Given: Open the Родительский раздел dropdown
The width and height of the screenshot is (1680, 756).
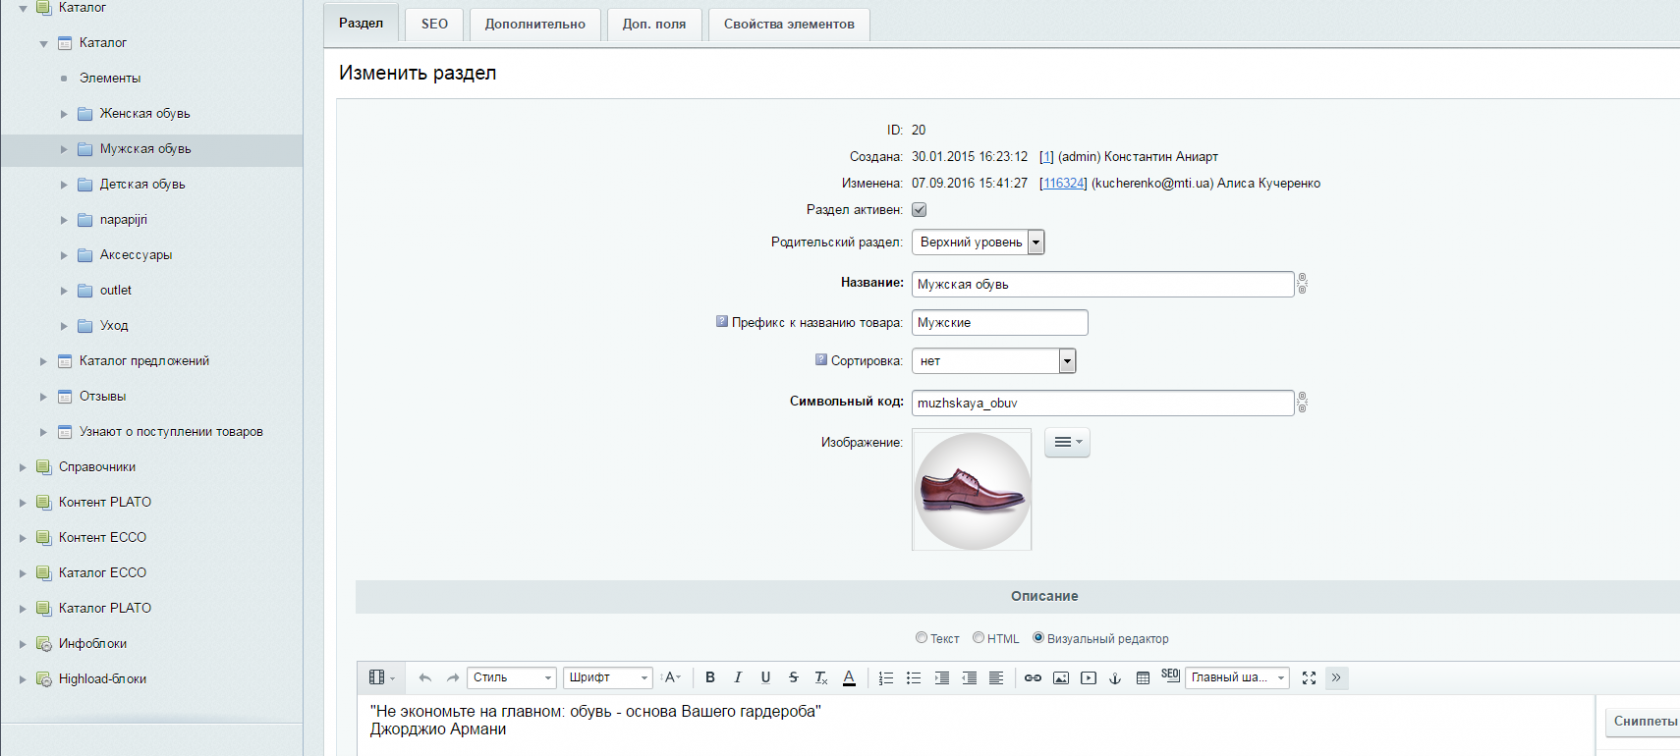Looking at the screenshot, I should [x=978, y=242].
